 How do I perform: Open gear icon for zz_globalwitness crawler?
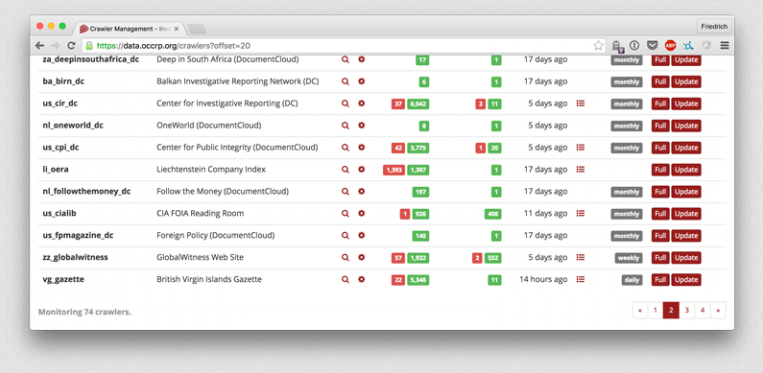(361, 257)
